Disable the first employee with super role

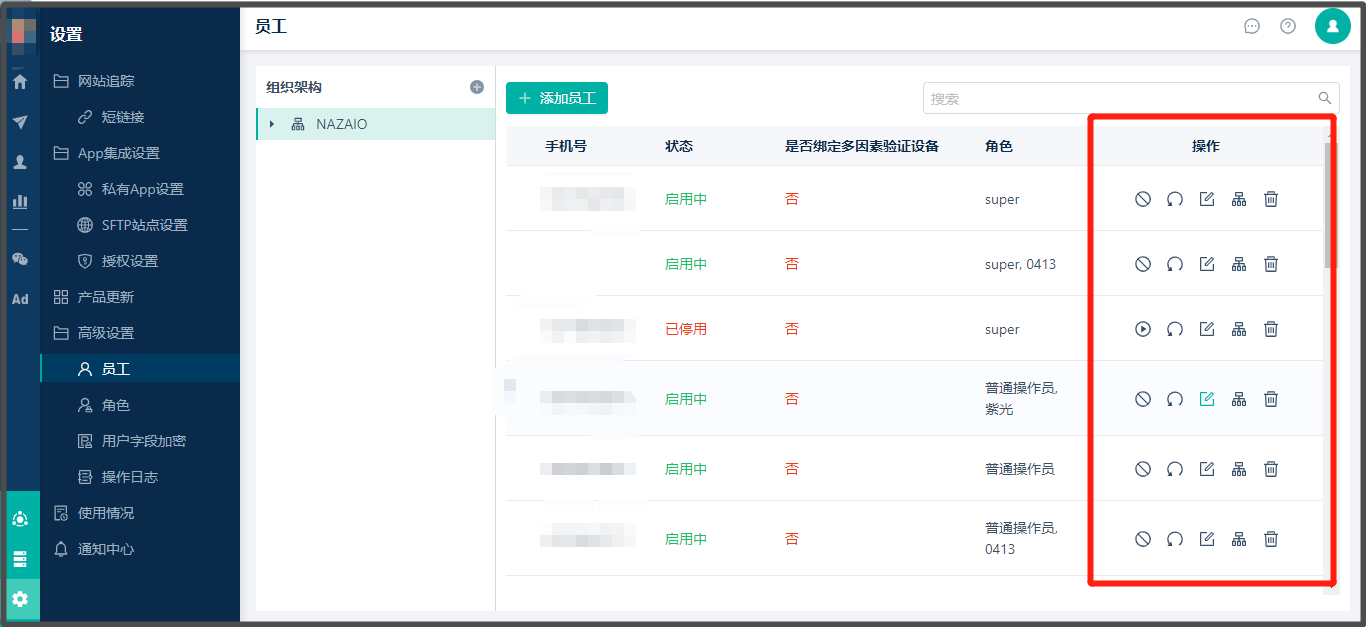pos(1143,199)
